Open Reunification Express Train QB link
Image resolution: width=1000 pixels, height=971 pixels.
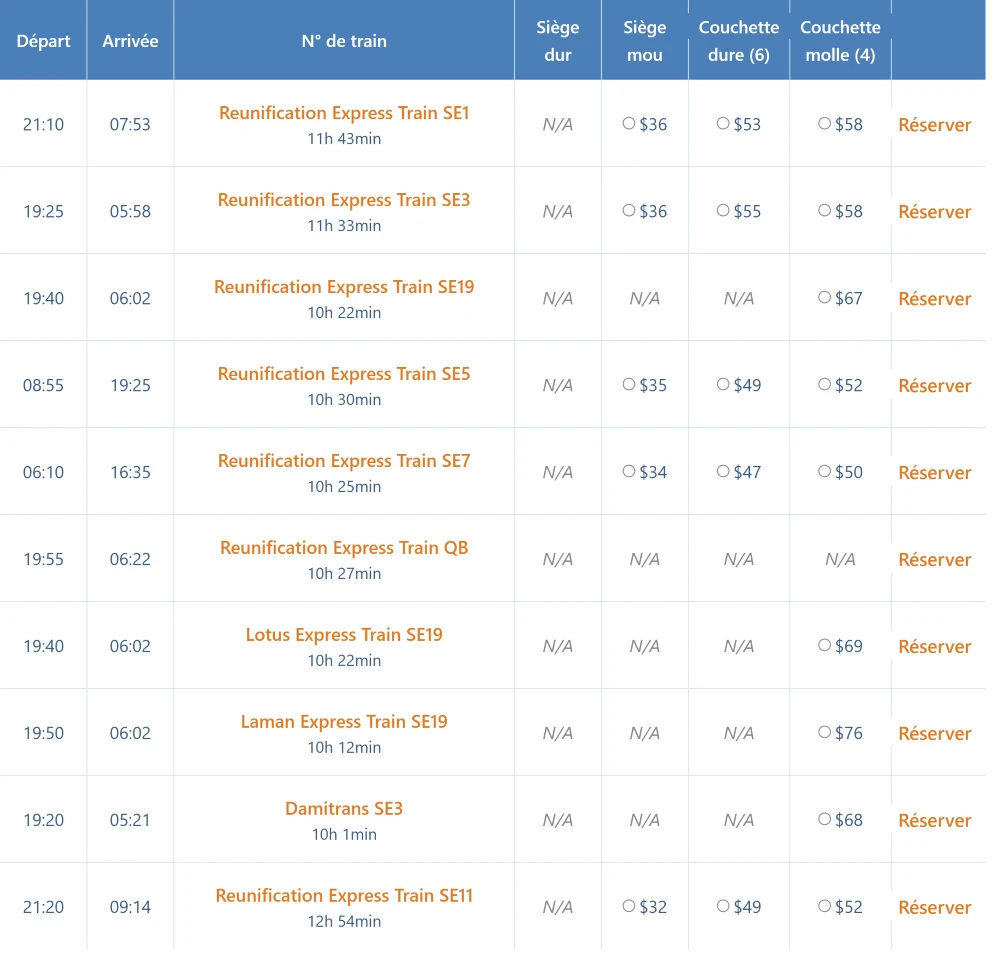pyautogui.click(x=344, y=548)
